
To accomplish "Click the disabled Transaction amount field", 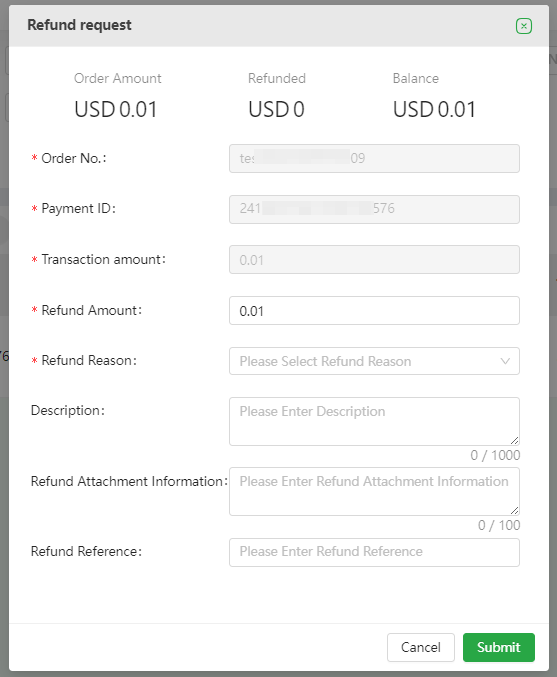I will pos(374,259).
